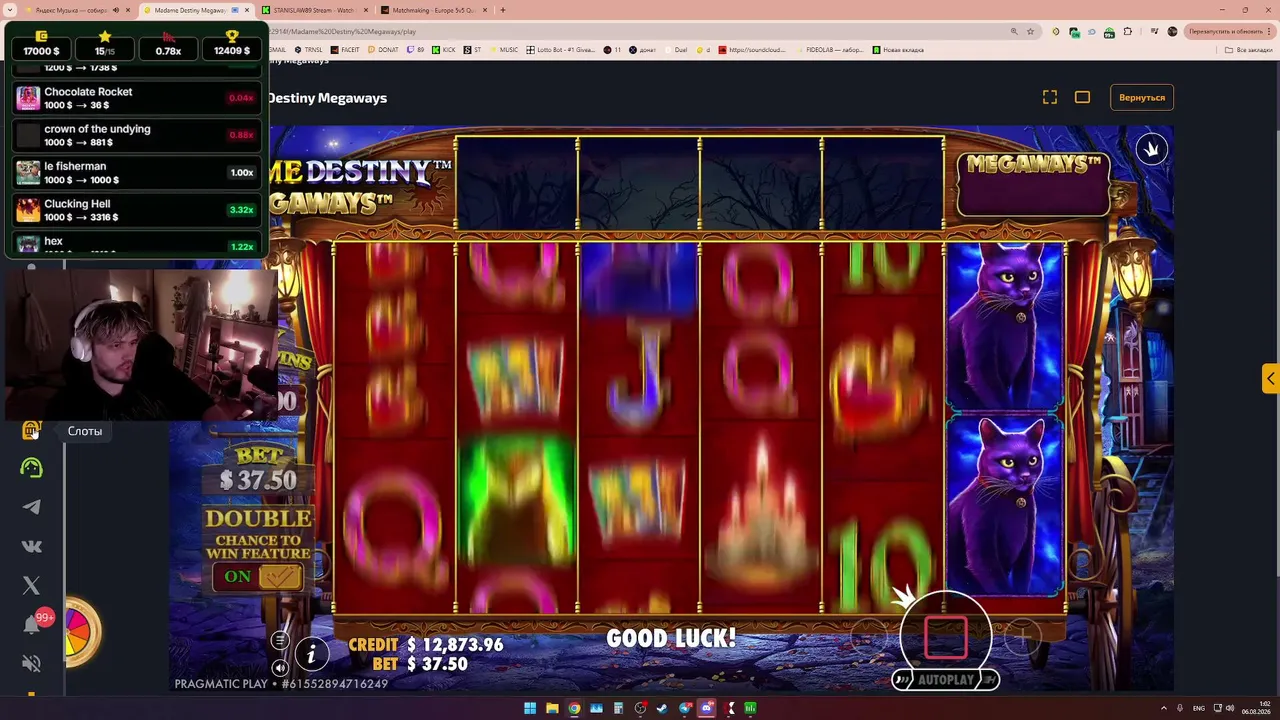Bookmark this page with star icon

[x=1030, y=31]
